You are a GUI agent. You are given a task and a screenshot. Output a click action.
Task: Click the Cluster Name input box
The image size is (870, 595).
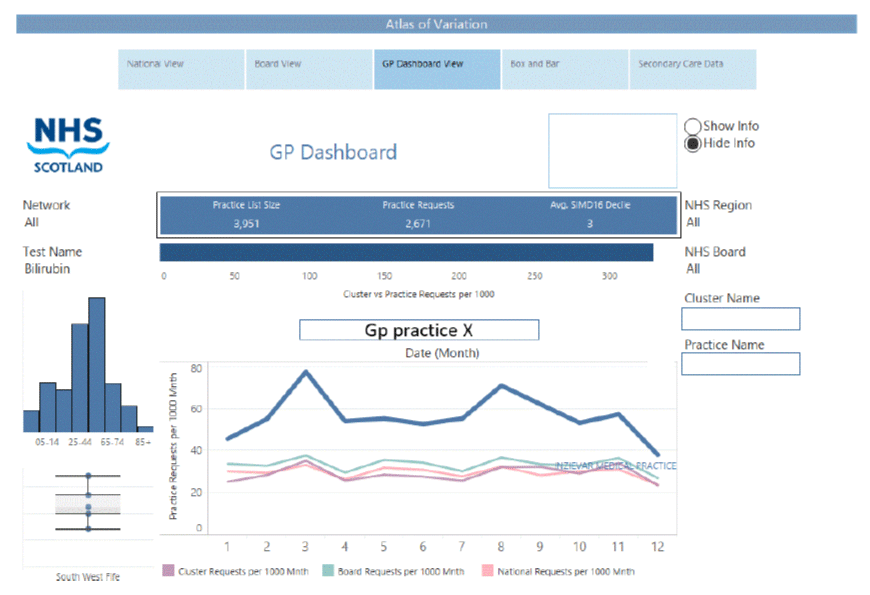point(741,319)
